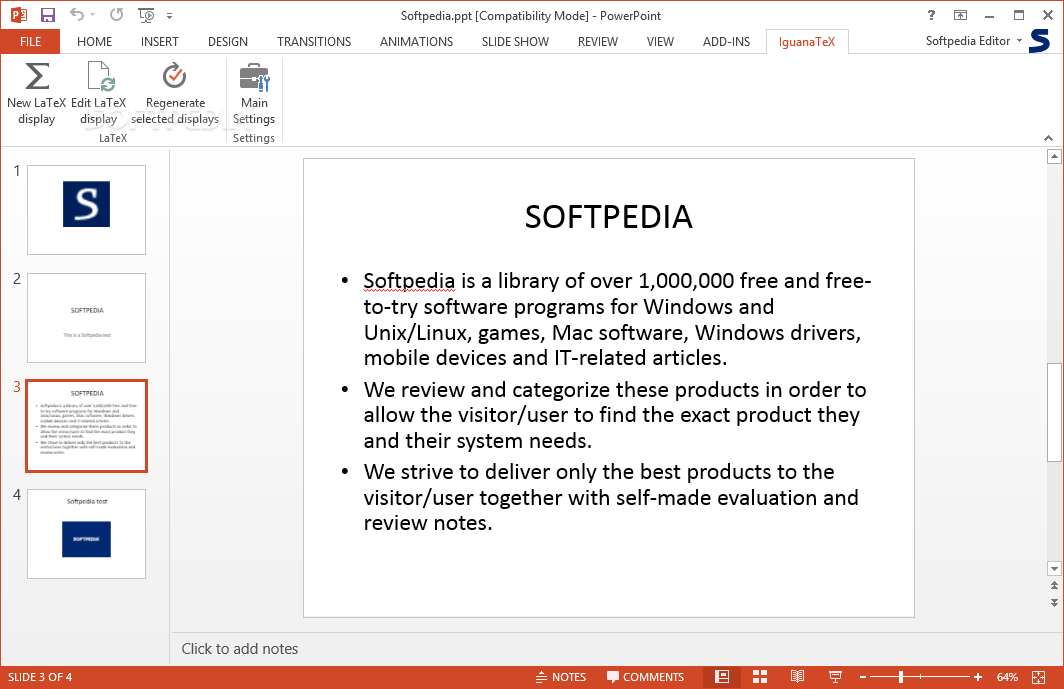Image resolution: width=1064 pixels, height=689 pixels.
Task: Switch to Normal view icon
Action: click(722, 677)
